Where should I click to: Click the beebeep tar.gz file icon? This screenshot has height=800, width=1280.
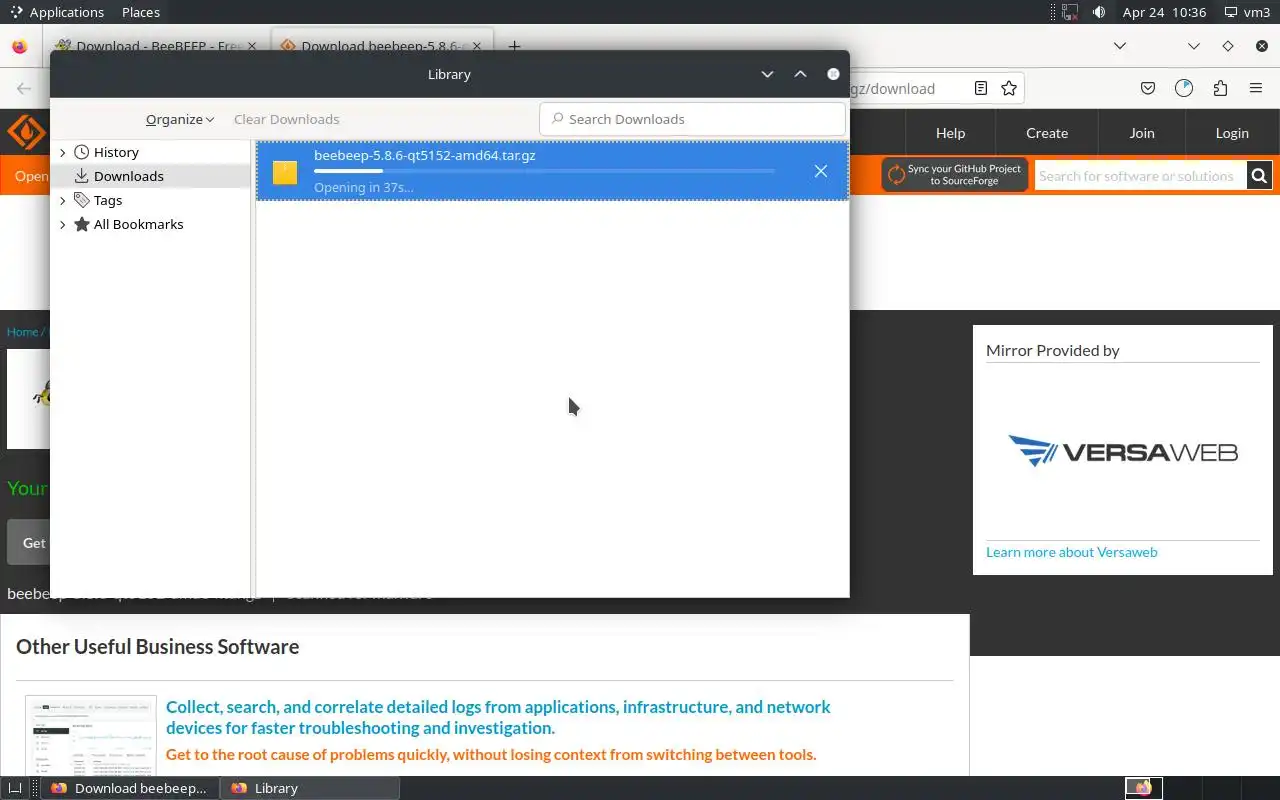click(x=285, y=172)
